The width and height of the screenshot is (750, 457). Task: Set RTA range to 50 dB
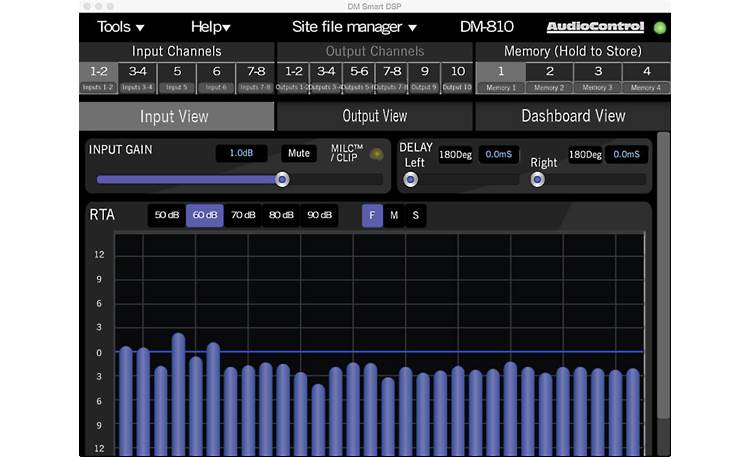[166, 215]
